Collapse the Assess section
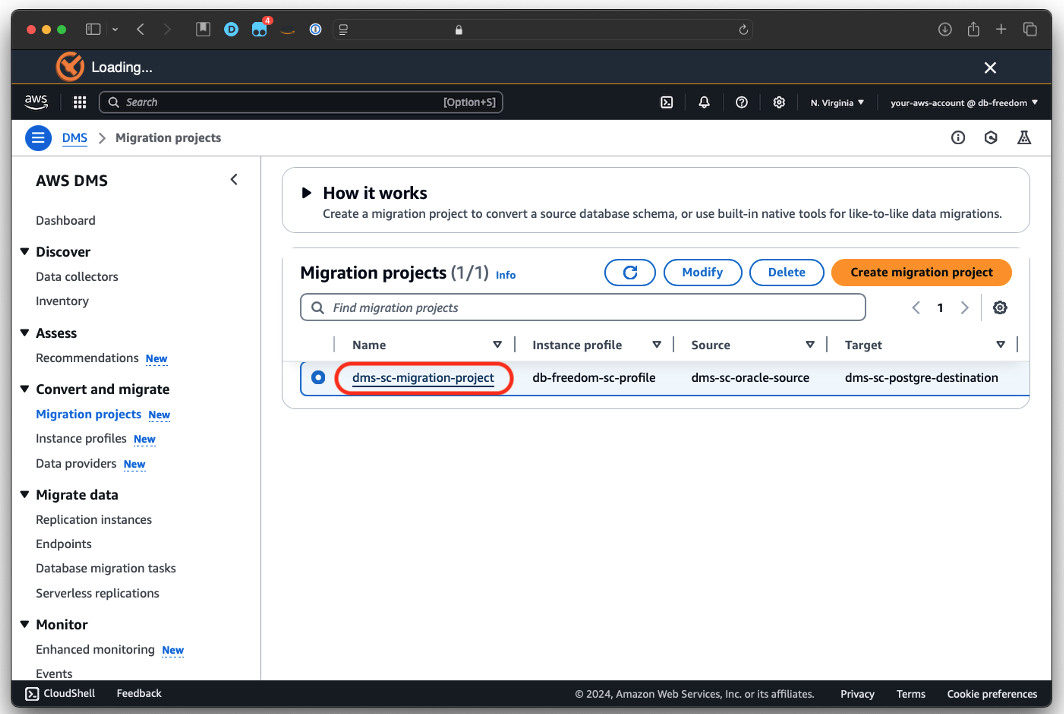The height and width of the screenshot is (714, 1064). pyautogui.click(x=24, y=333)
